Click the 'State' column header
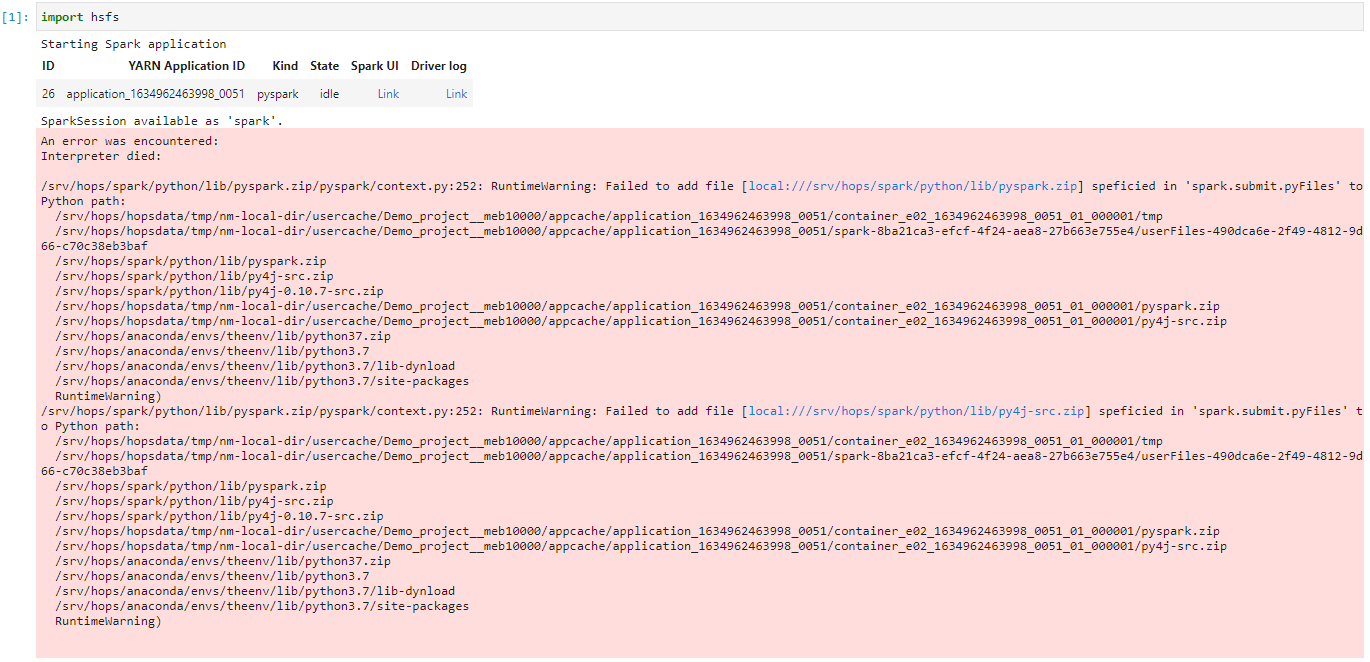The image size is (1370, 662). click(324, 66)
